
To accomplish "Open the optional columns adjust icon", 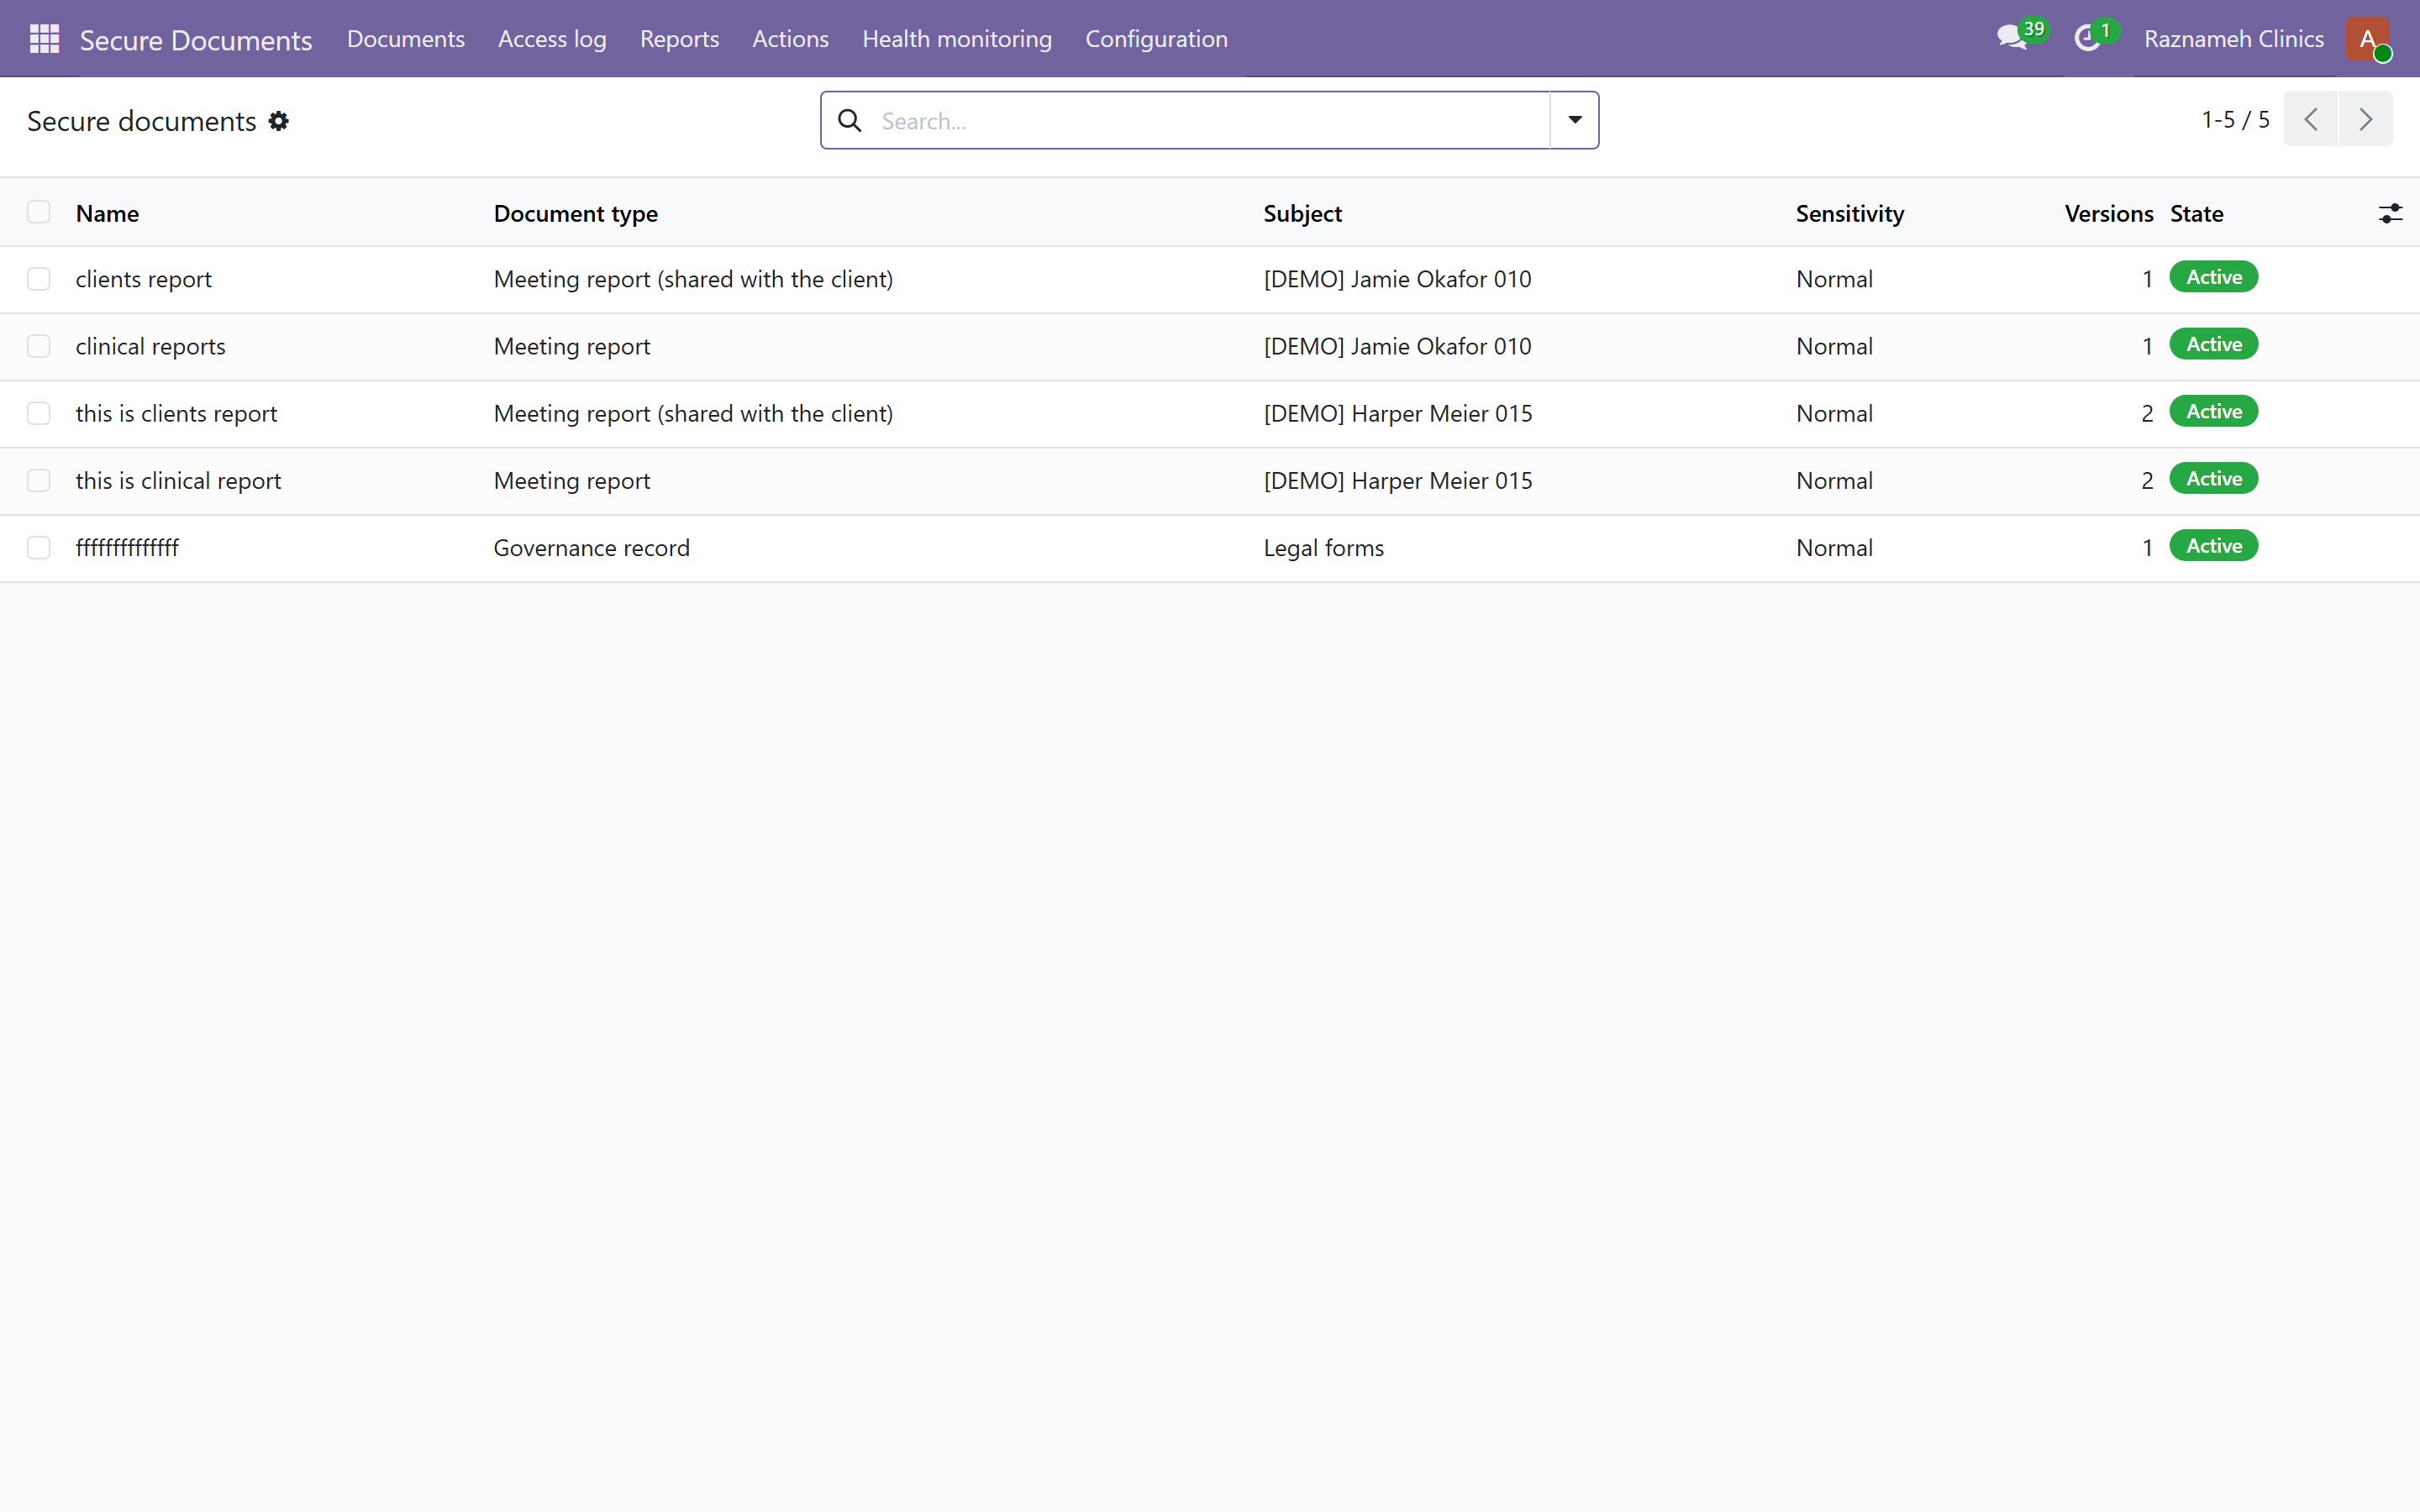I will point(2390,213).
